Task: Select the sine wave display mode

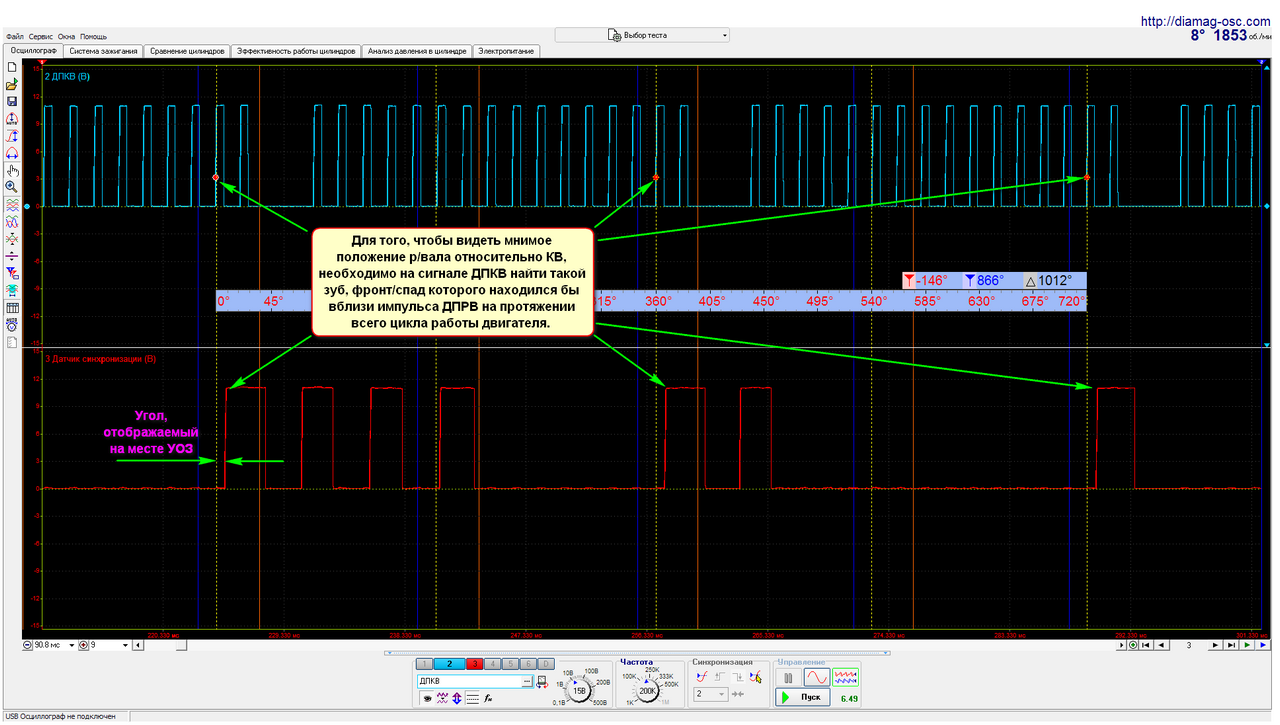Action: point(816,678)
